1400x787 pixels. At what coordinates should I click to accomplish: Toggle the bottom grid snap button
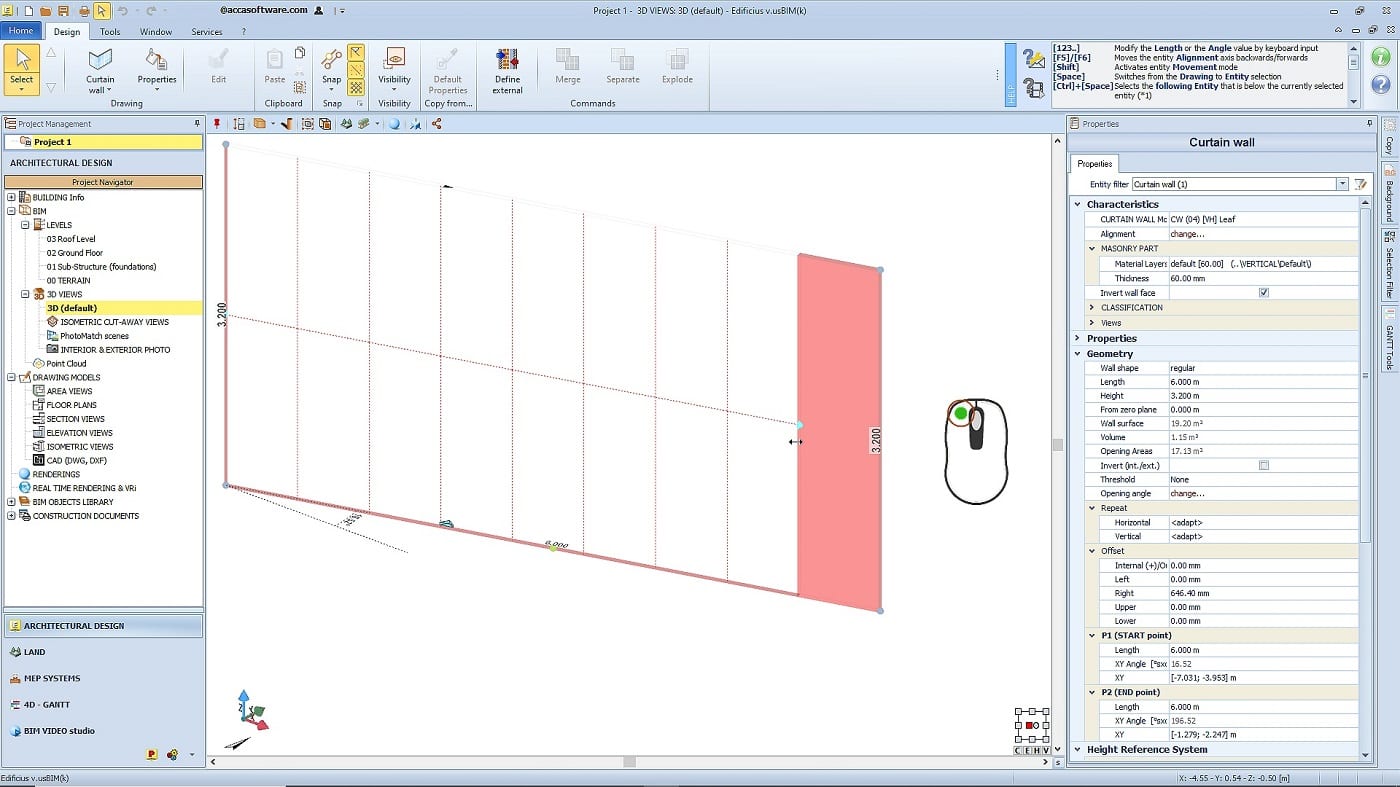coord(356,87)
